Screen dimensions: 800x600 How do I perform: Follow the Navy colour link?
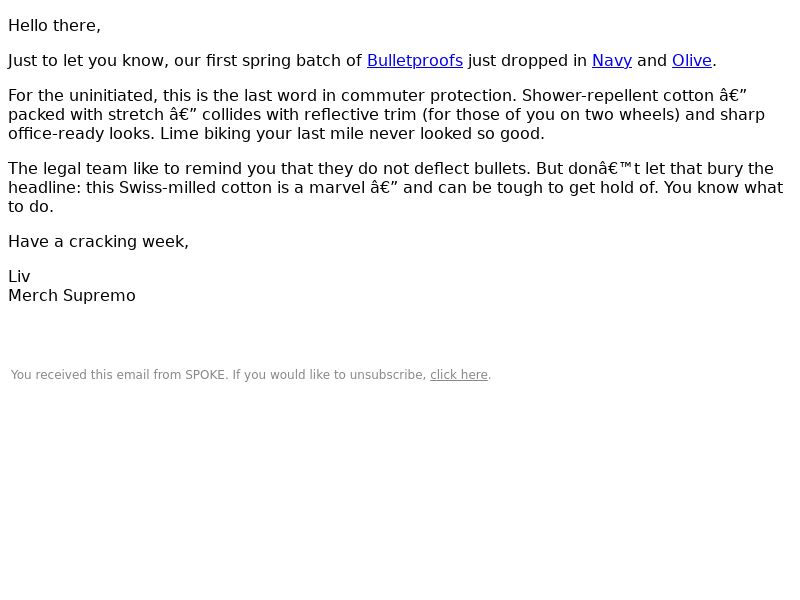click(x=612, y=61)
